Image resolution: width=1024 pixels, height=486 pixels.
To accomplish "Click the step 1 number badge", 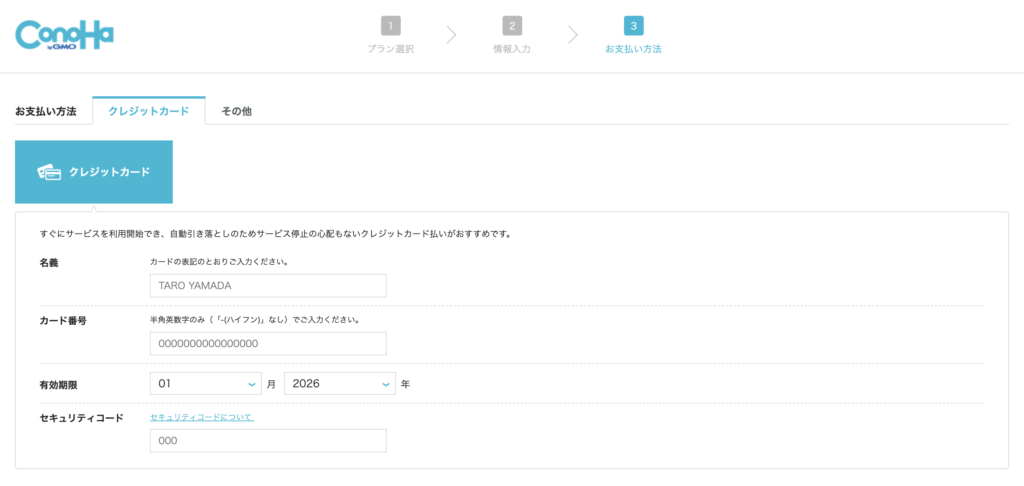I will click(391, 26).
